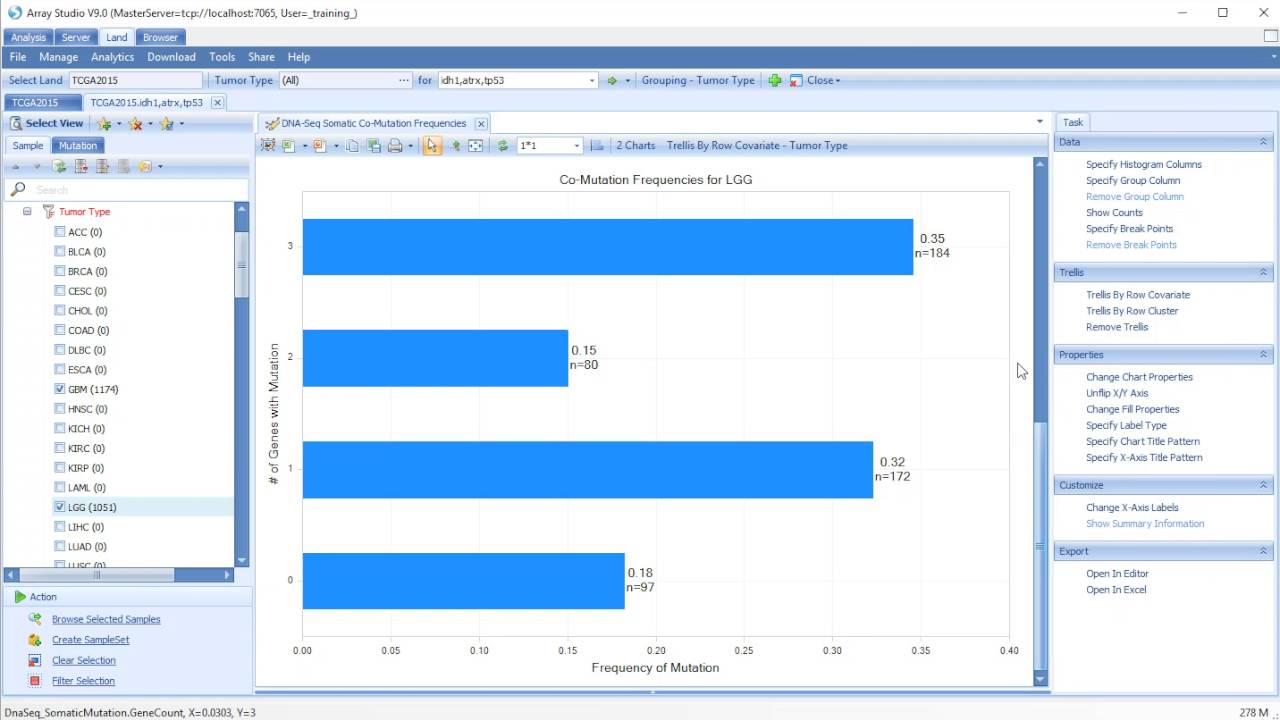Check the ACC (0) checkbox
The image size is (1280, 720).
click(60, 232)
